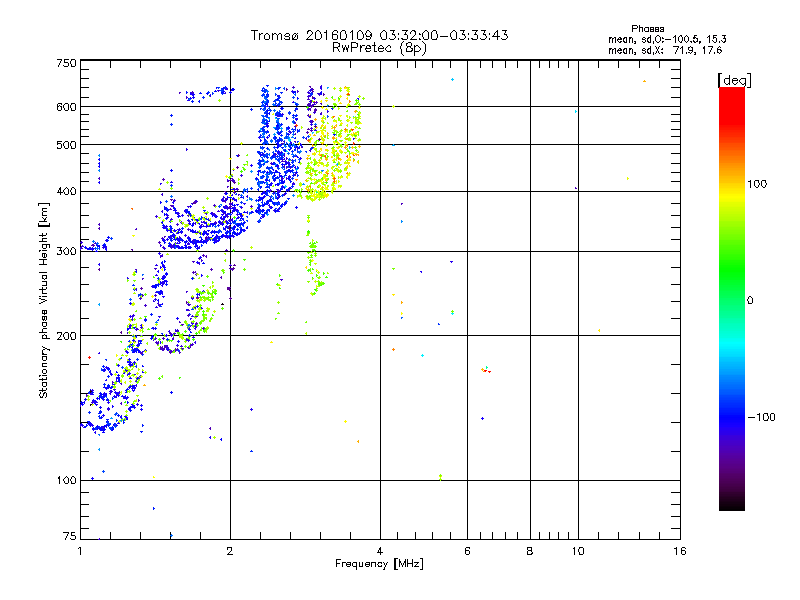Viewport: 800px width, 600px height.
Task: Click the x-axis tick label "1"
Action: [x=80, y=551]
